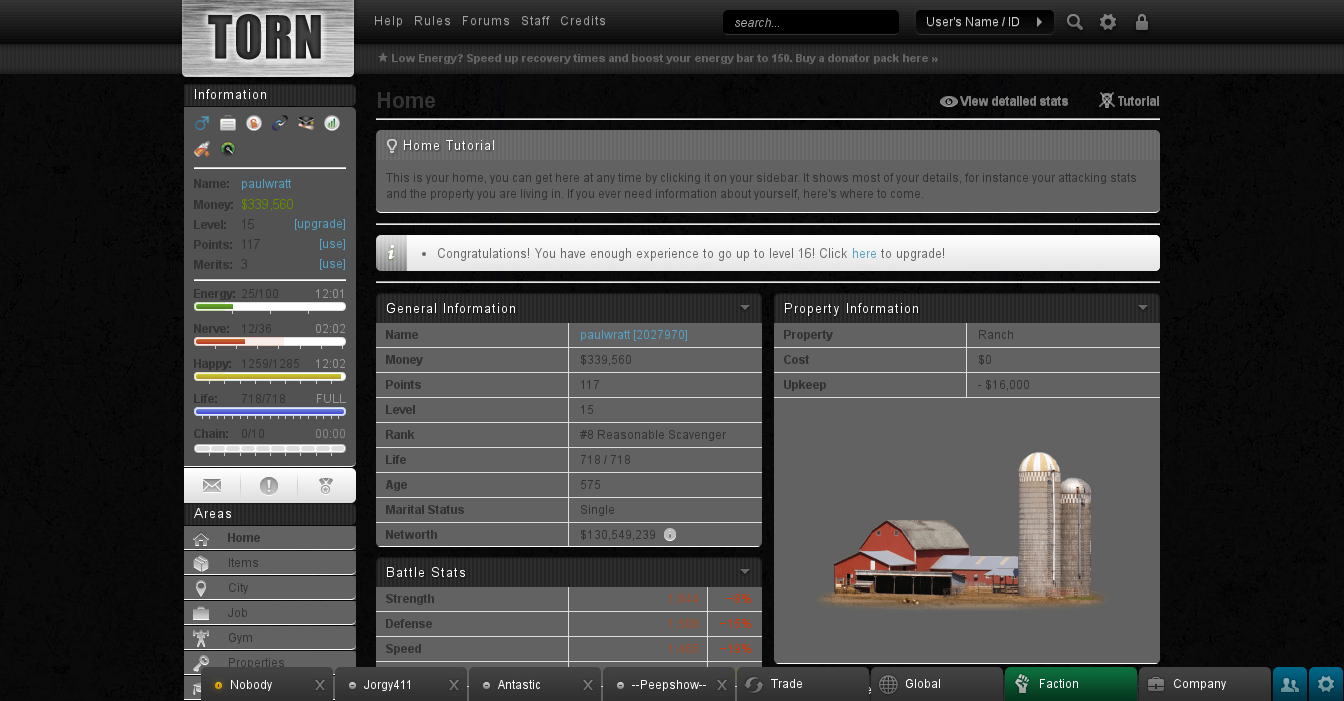Viewport: 1344px width, 701px height.
Task: Click the level upgrade link in sidebar
Action: pos(320,224)
